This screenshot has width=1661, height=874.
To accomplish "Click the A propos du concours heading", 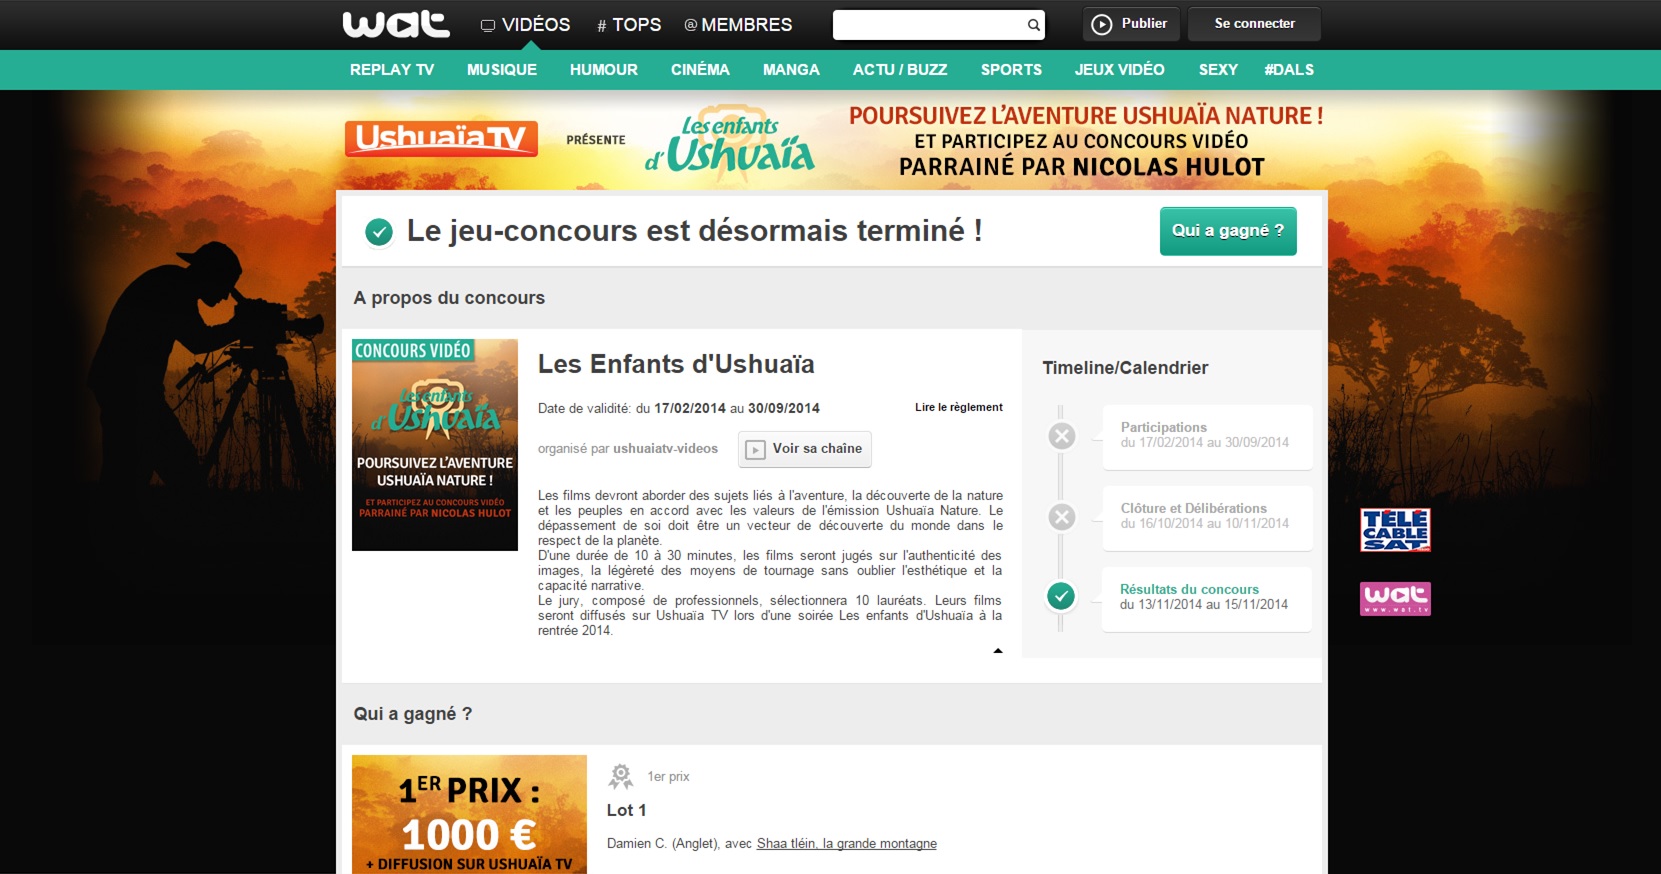I will [449, 298].
